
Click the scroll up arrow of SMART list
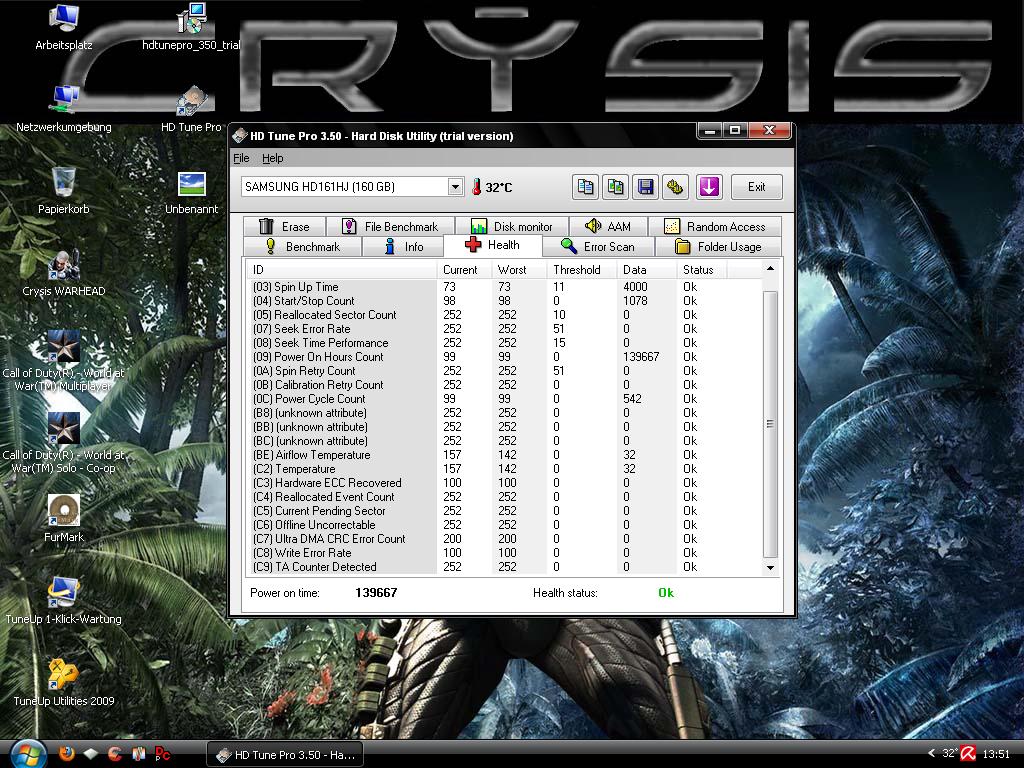point(770,268)
